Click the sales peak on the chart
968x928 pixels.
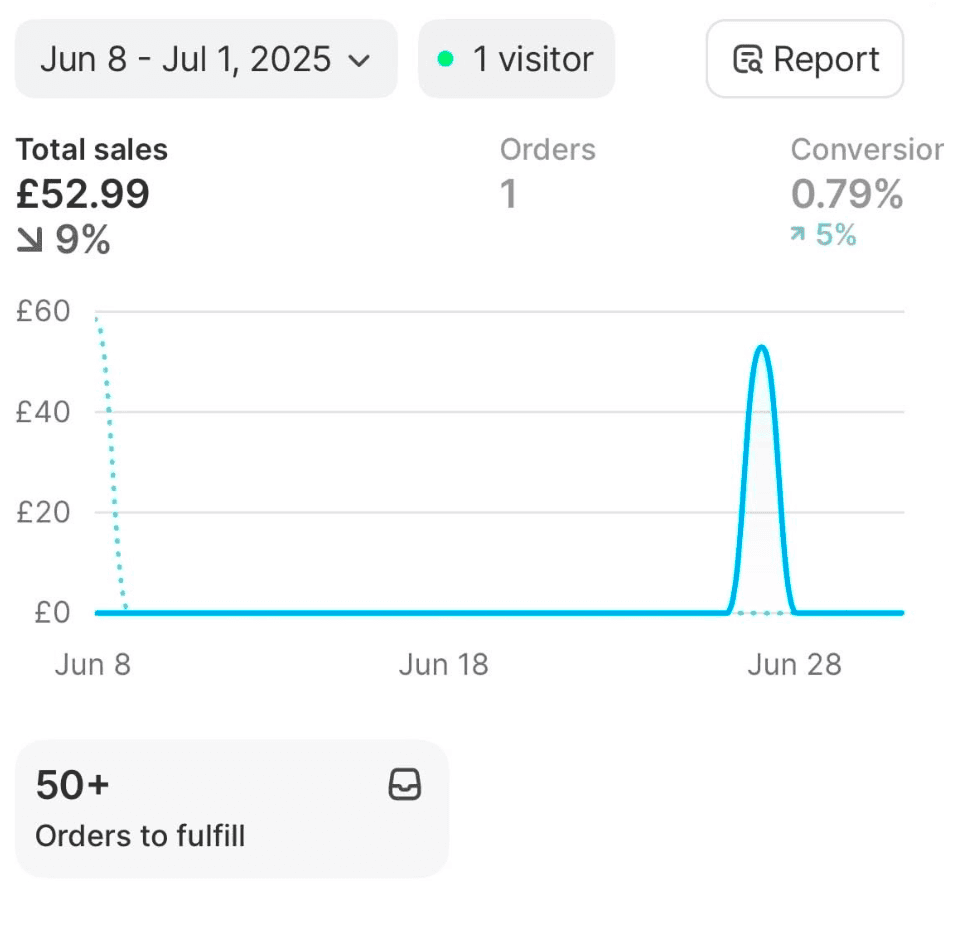tap(761, 348)
